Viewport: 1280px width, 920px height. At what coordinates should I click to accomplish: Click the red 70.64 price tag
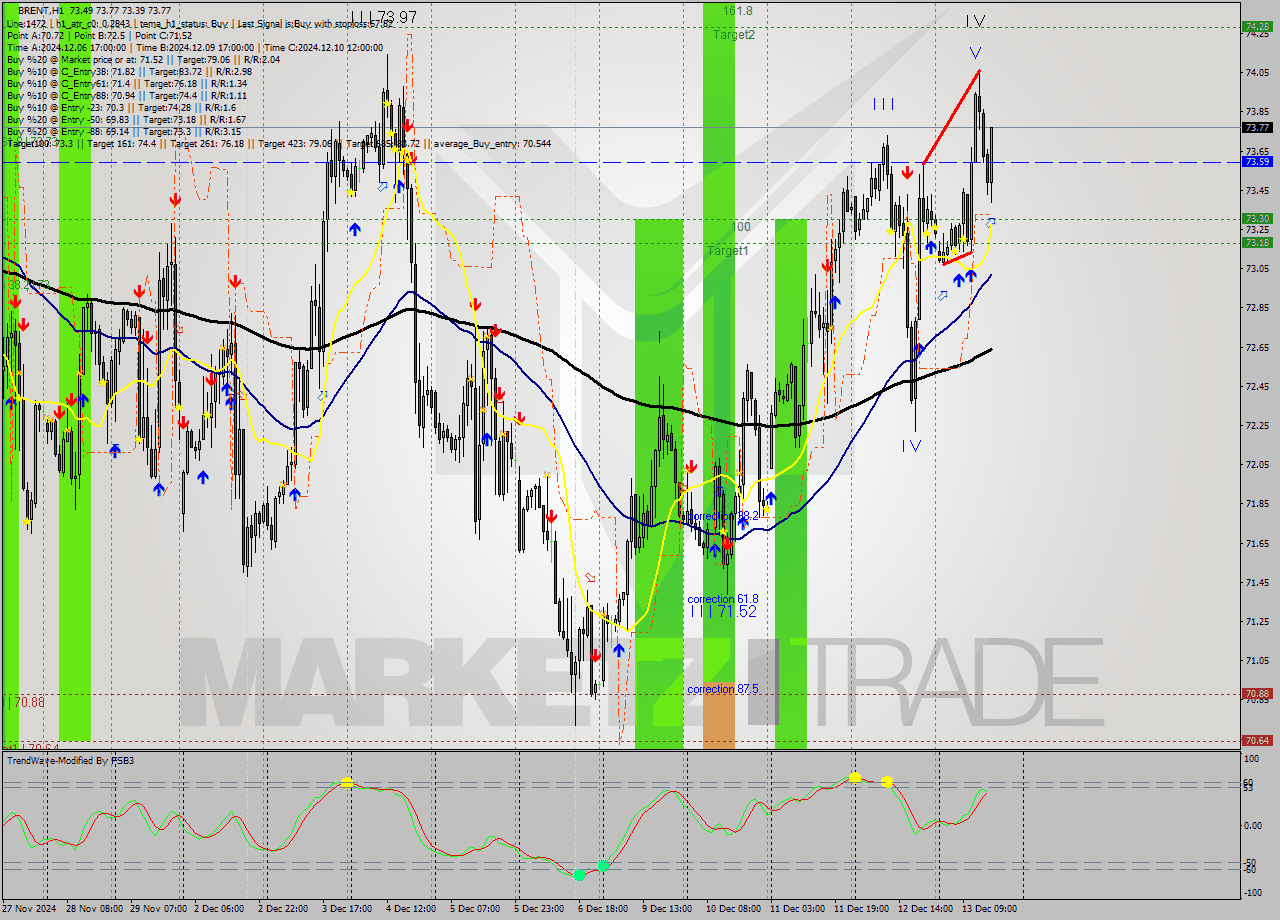pos(1257,740)
